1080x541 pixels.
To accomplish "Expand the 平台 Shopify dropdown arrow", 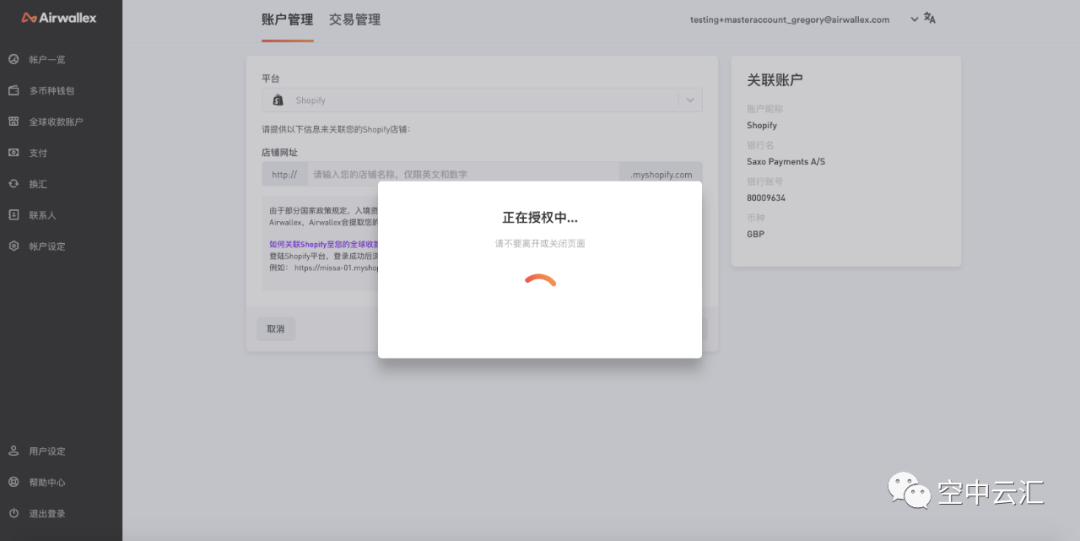I will click(689, 100).
